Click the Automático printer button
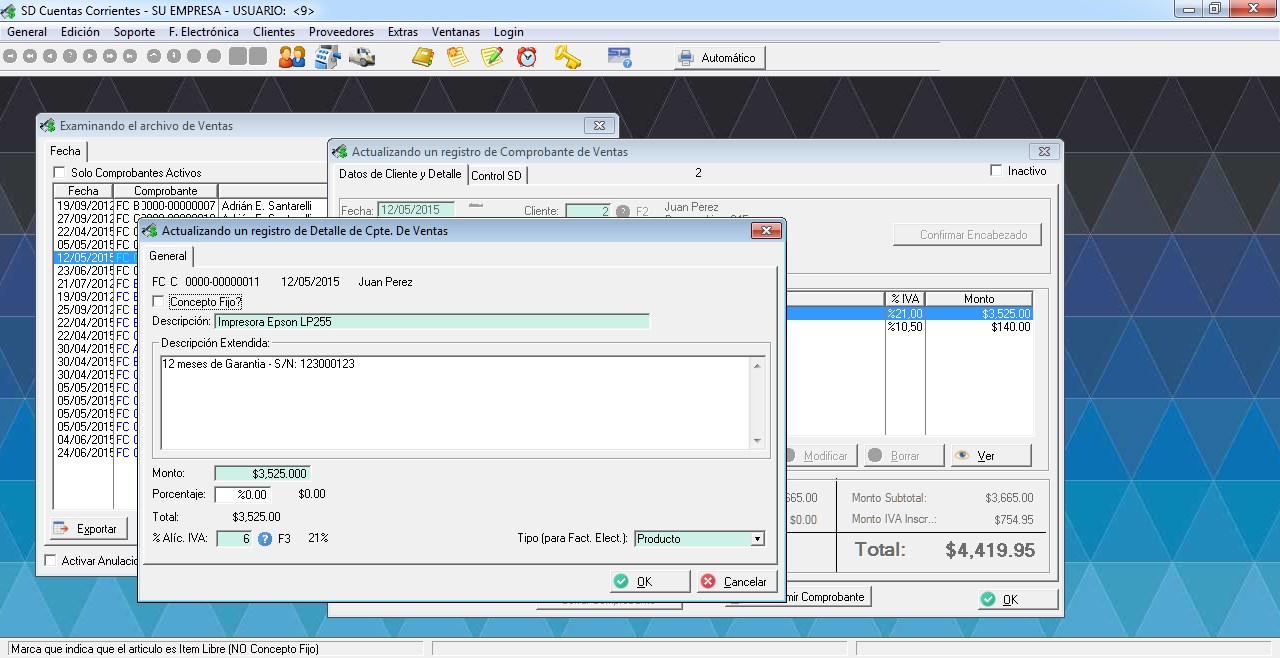 tap(719, 58)
